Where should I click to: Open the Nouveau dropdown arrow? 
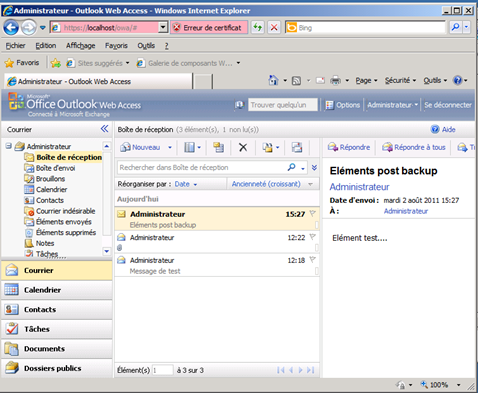coord(170,147)
